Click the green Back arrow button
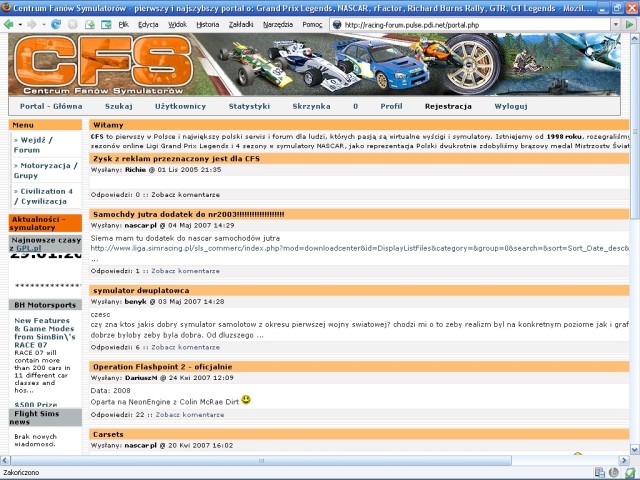640x480 pixels. click(x=8, y=24)
